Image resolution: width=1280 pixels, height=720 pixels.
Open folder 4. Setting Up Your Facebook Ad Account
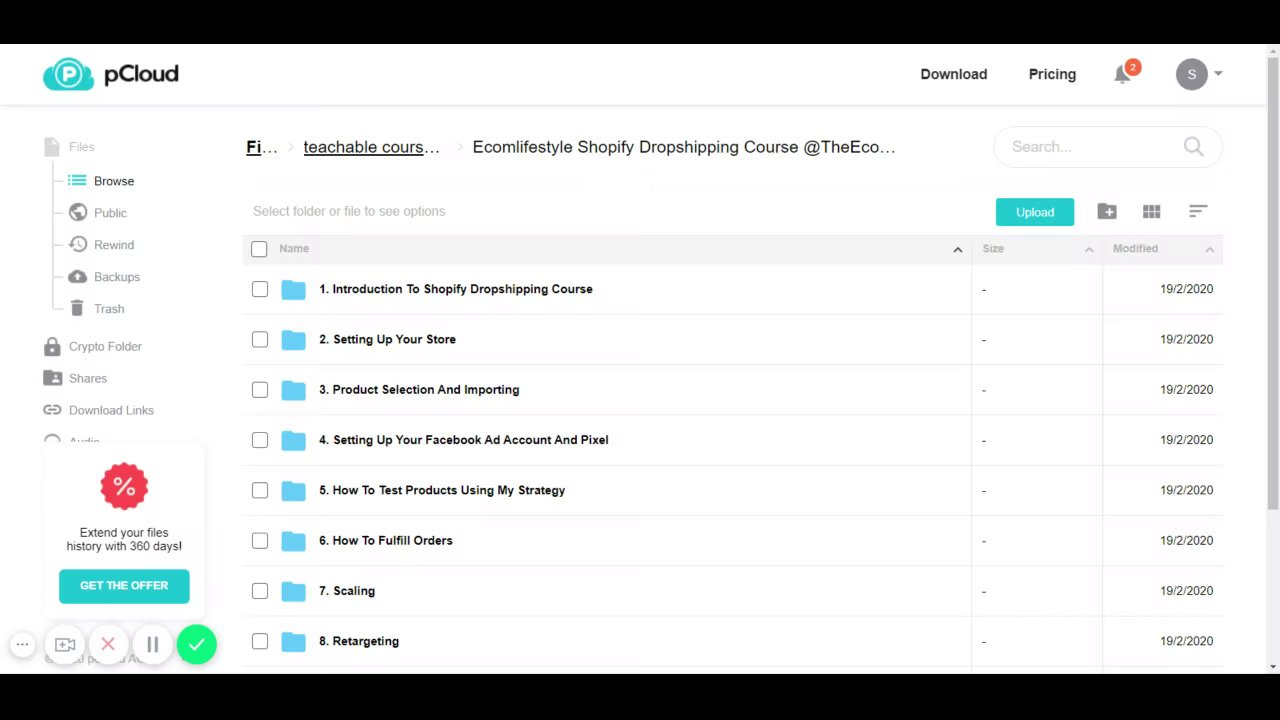pos(464,440)
